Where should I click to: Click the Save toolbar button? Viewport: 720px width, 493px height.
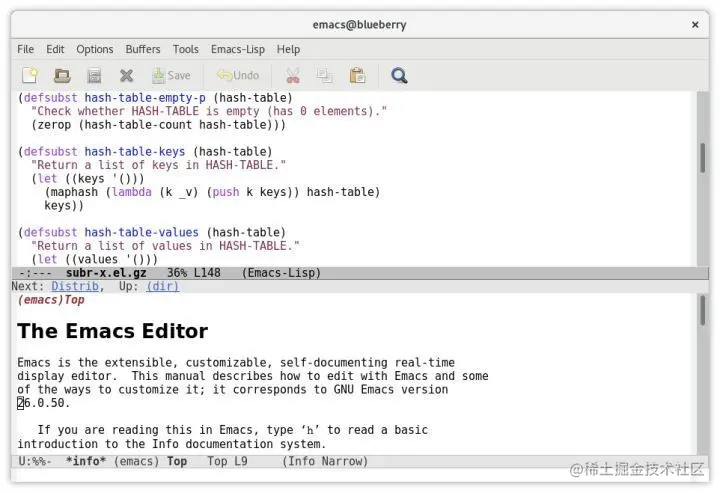click(171, 75)
